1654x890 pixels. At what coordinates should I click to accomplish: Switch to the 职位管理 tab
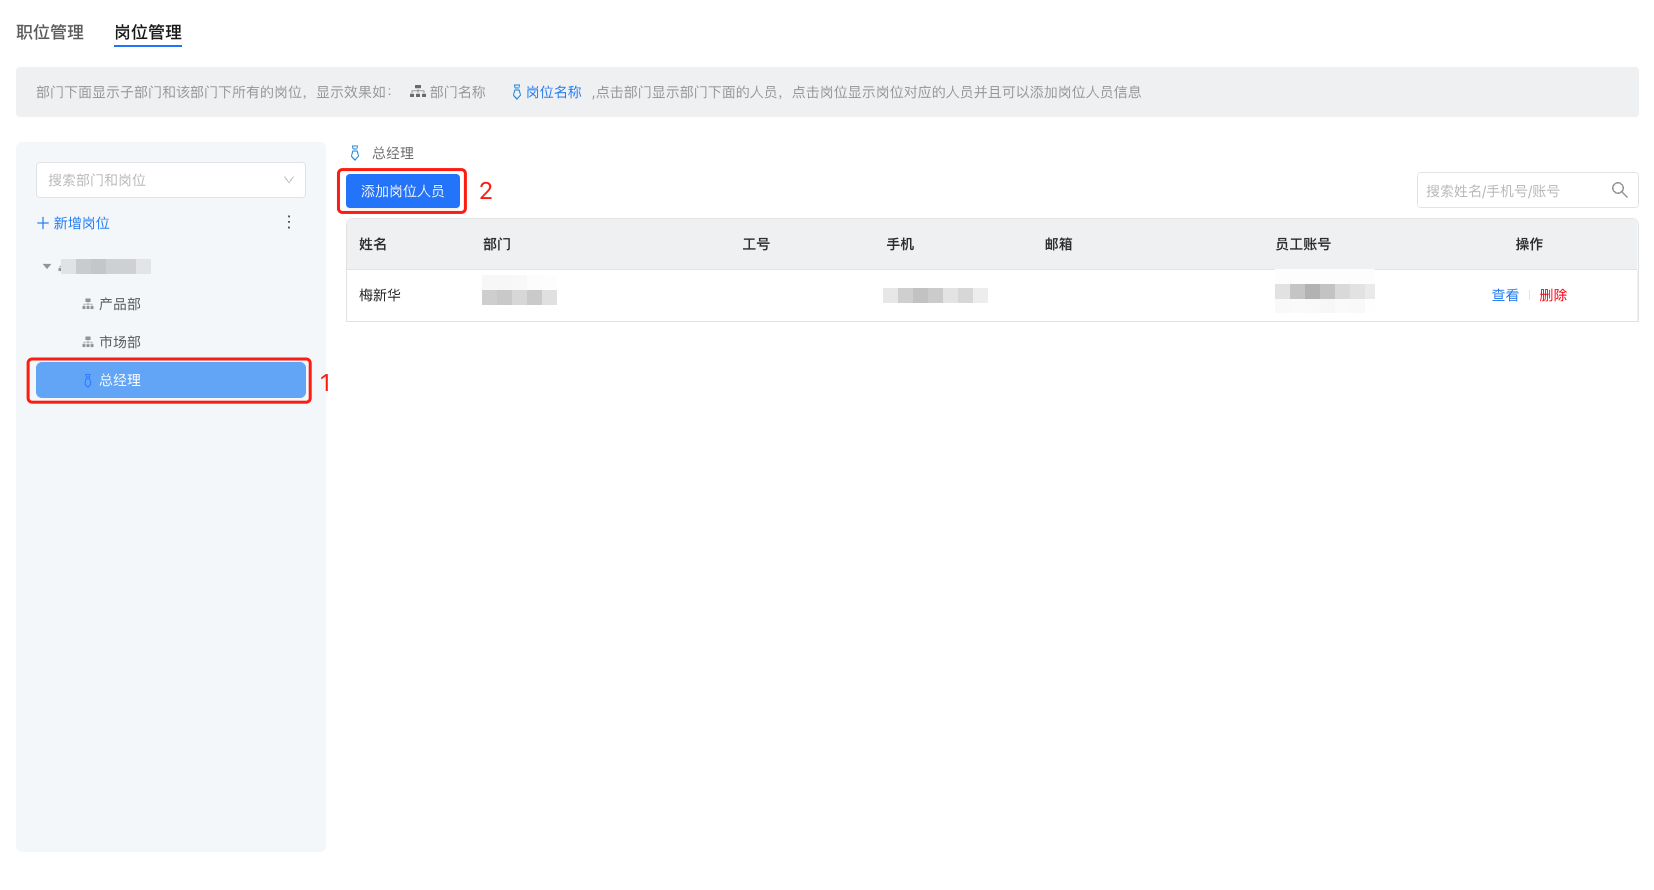point(50,32)
